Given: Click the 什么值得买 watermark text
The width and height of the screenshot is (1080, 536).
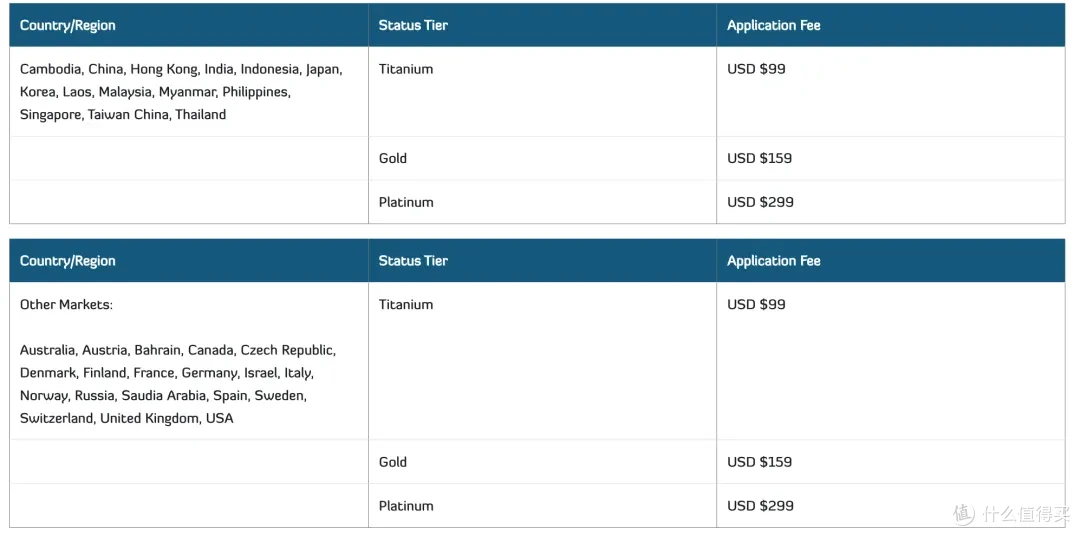Looking at the screenshot, I should [x=1027, y=514].
